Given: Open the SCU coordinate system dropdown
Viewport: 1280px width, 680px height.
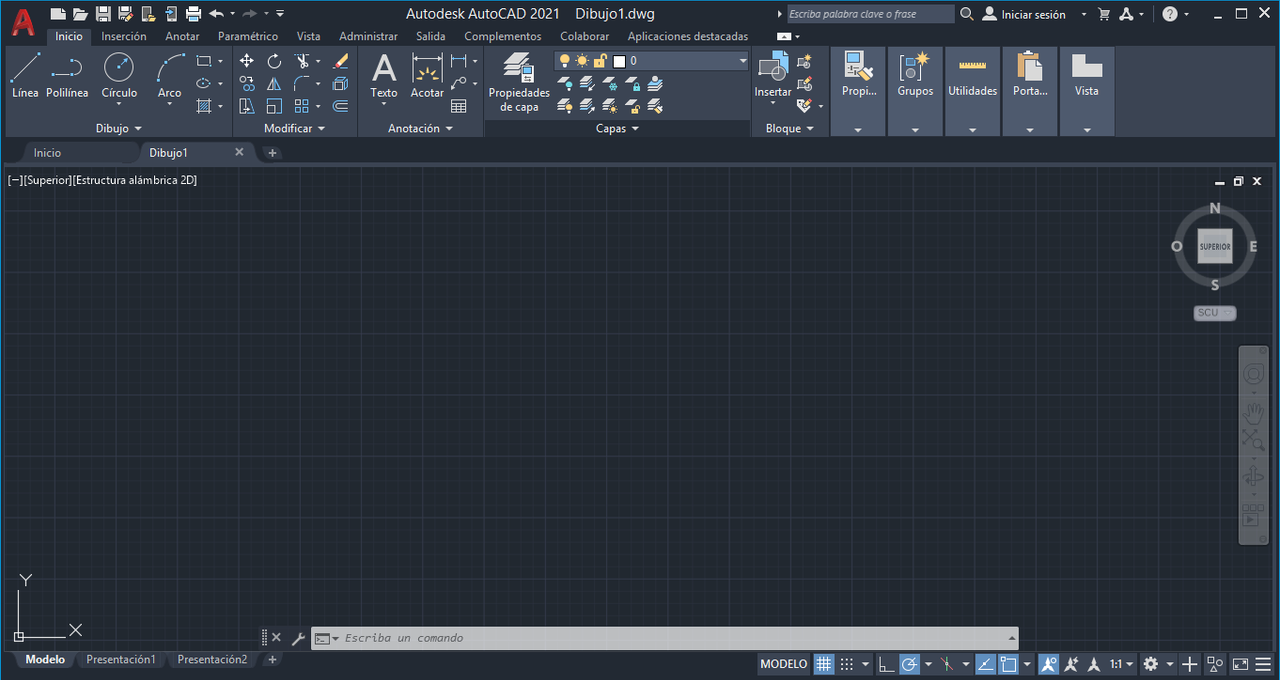Looking at the screenshot, I should (1215, 313).
